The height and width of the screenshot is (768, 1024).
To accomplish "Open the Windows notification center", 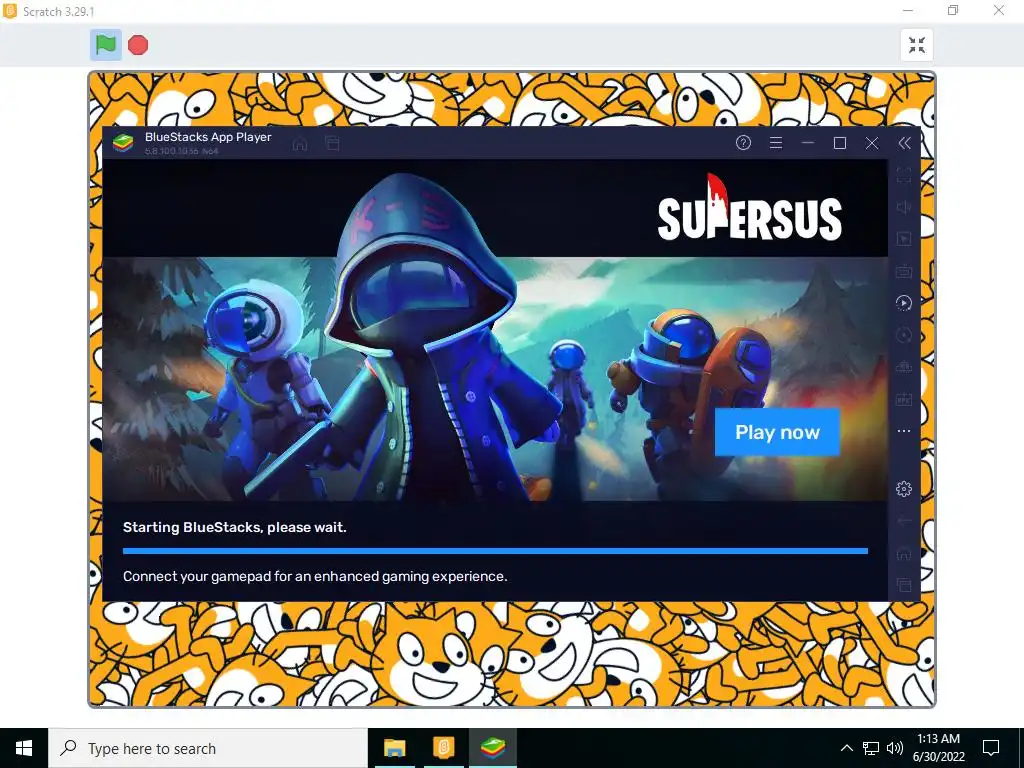I will pyautogui.click(x=991, y=748).
